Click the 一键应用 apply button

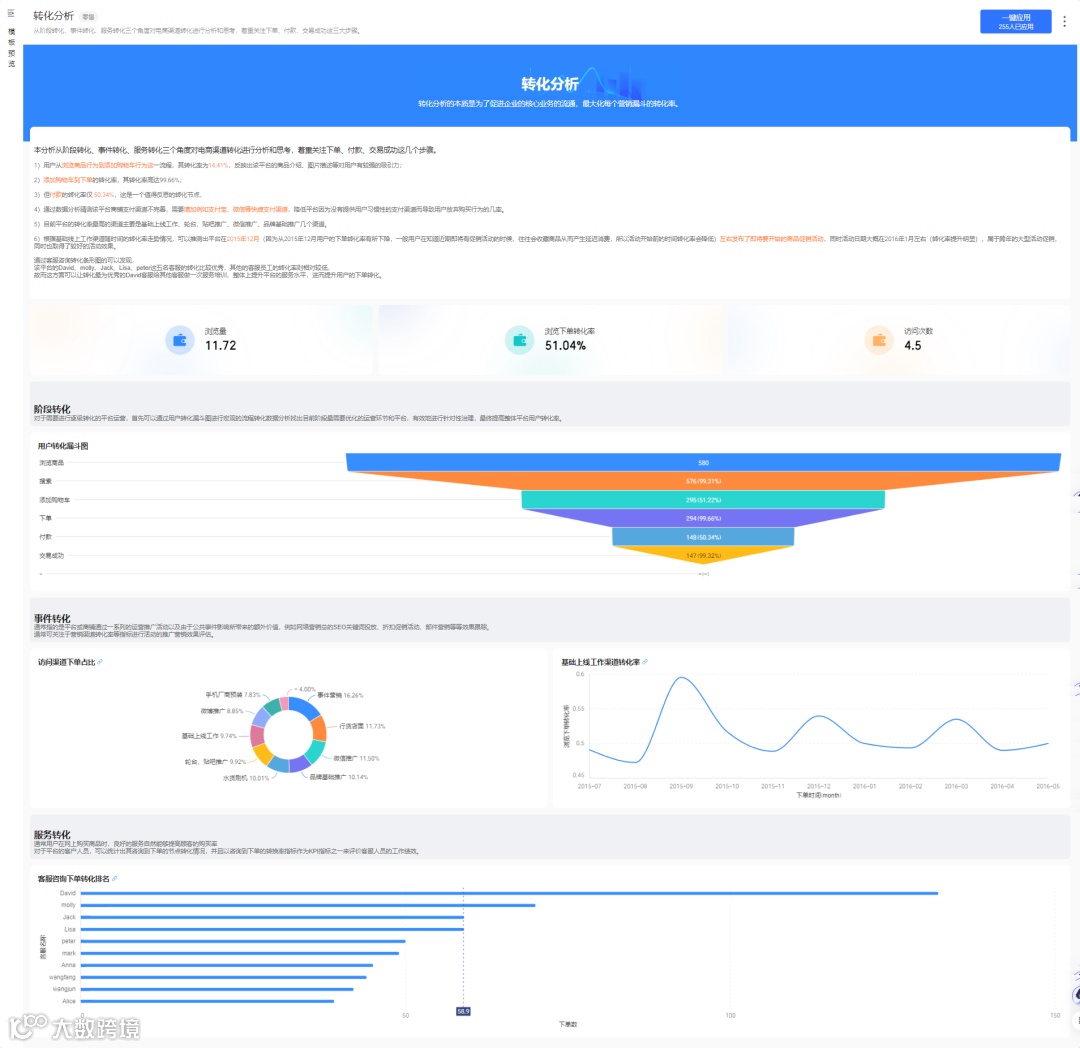[x=1015, y=21]
